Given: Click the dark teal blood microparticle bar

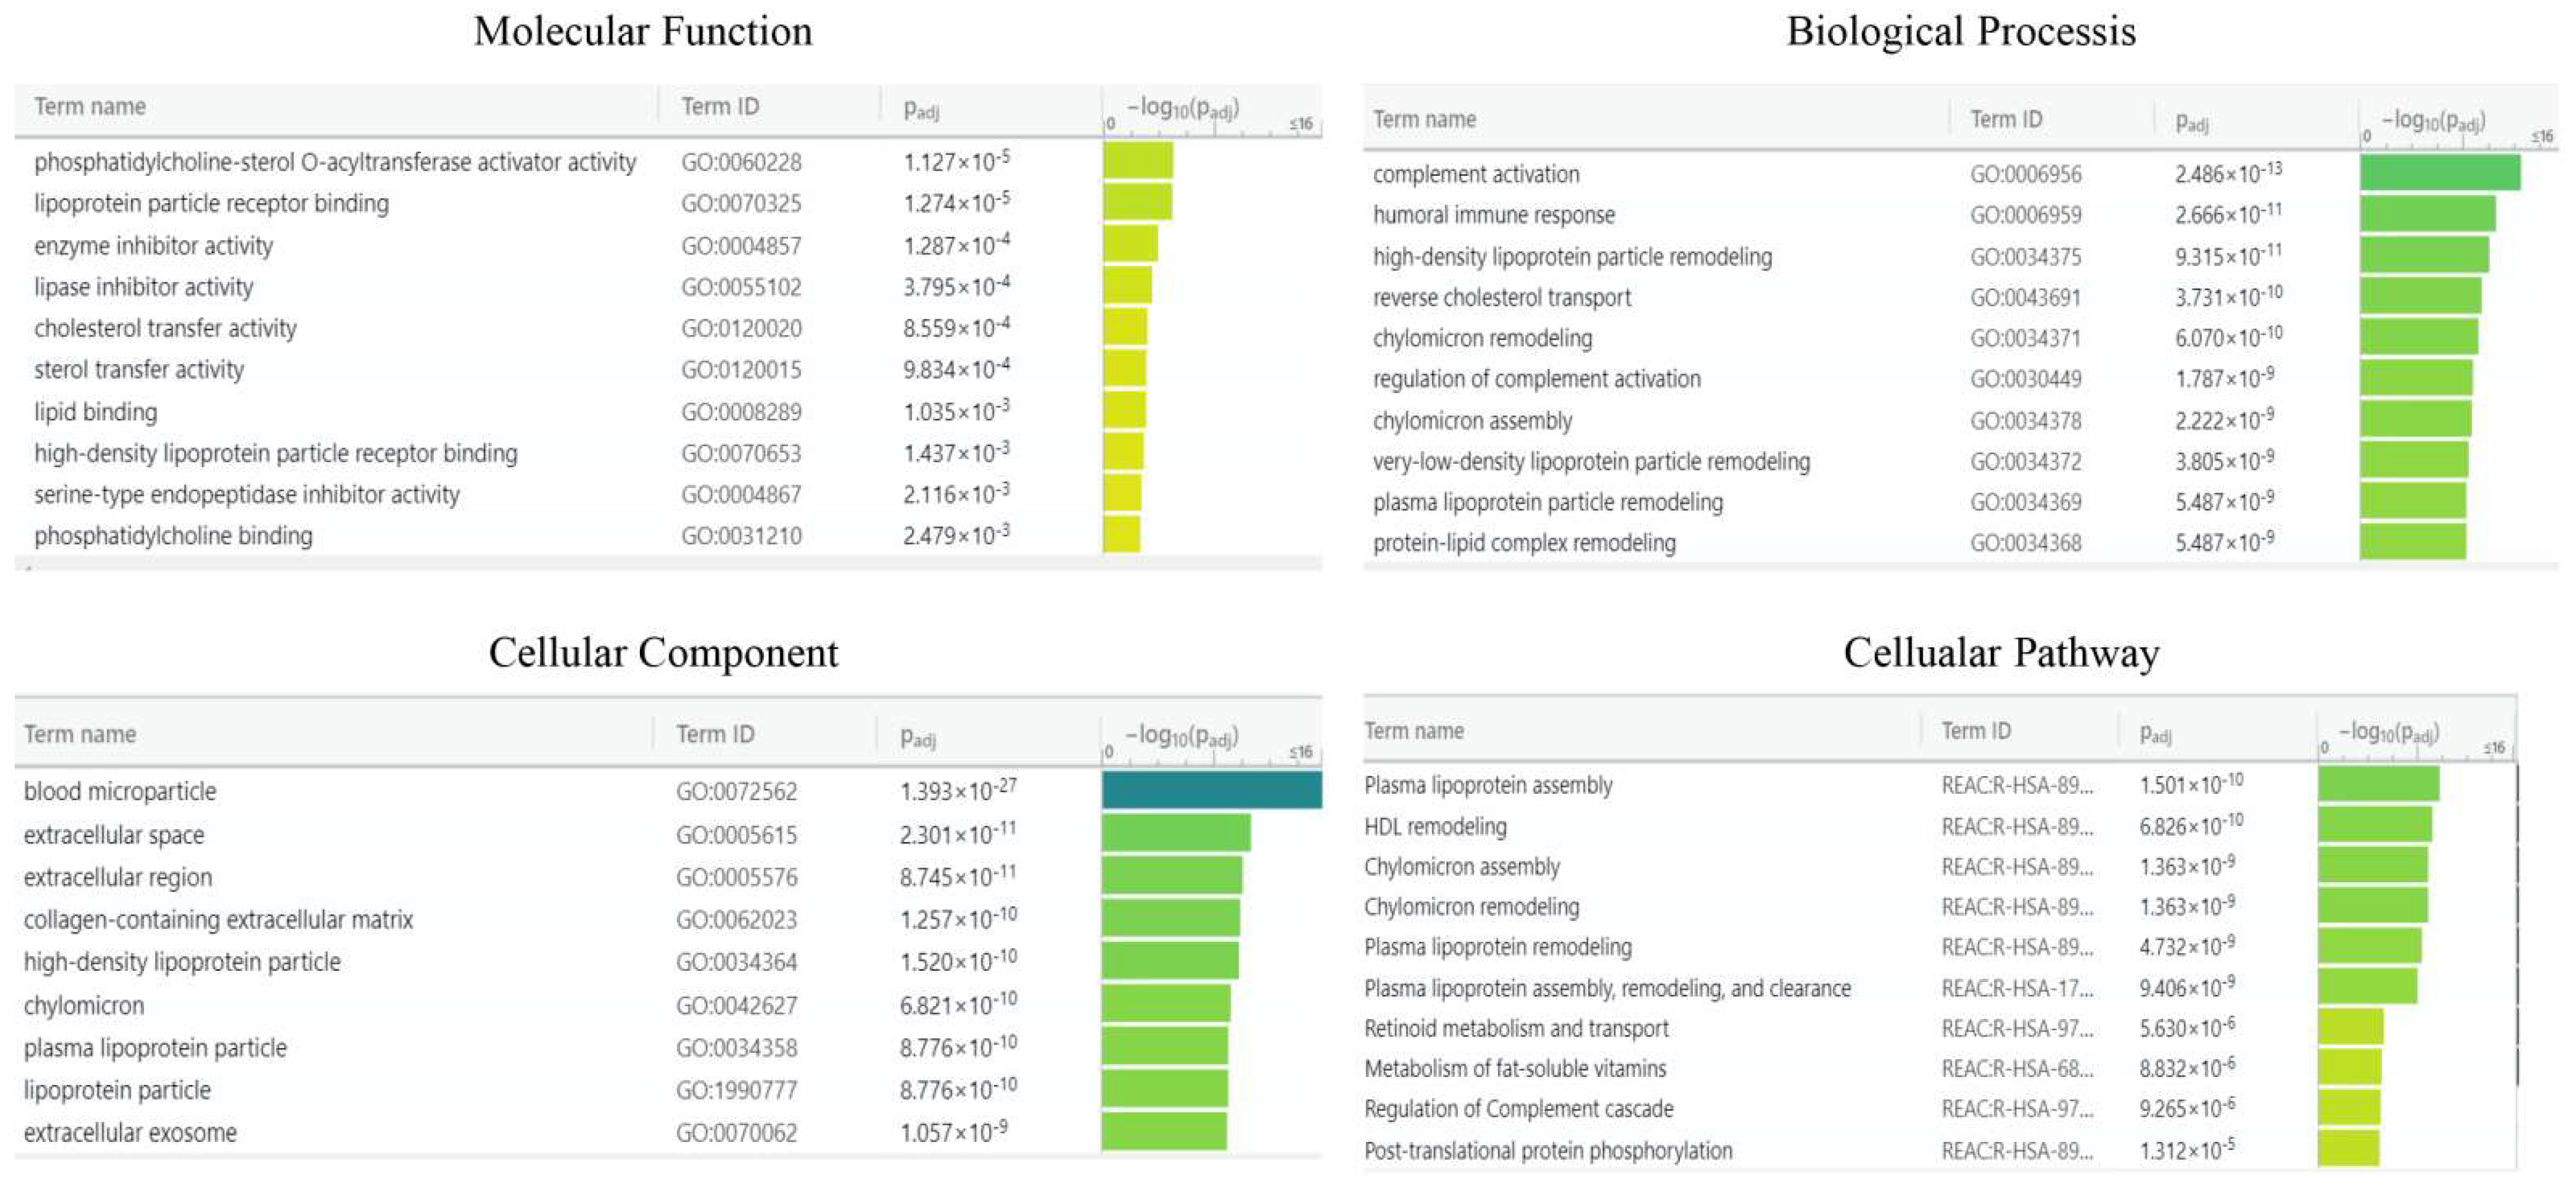Looking at the screenshot, I should tap(1211, 790).
